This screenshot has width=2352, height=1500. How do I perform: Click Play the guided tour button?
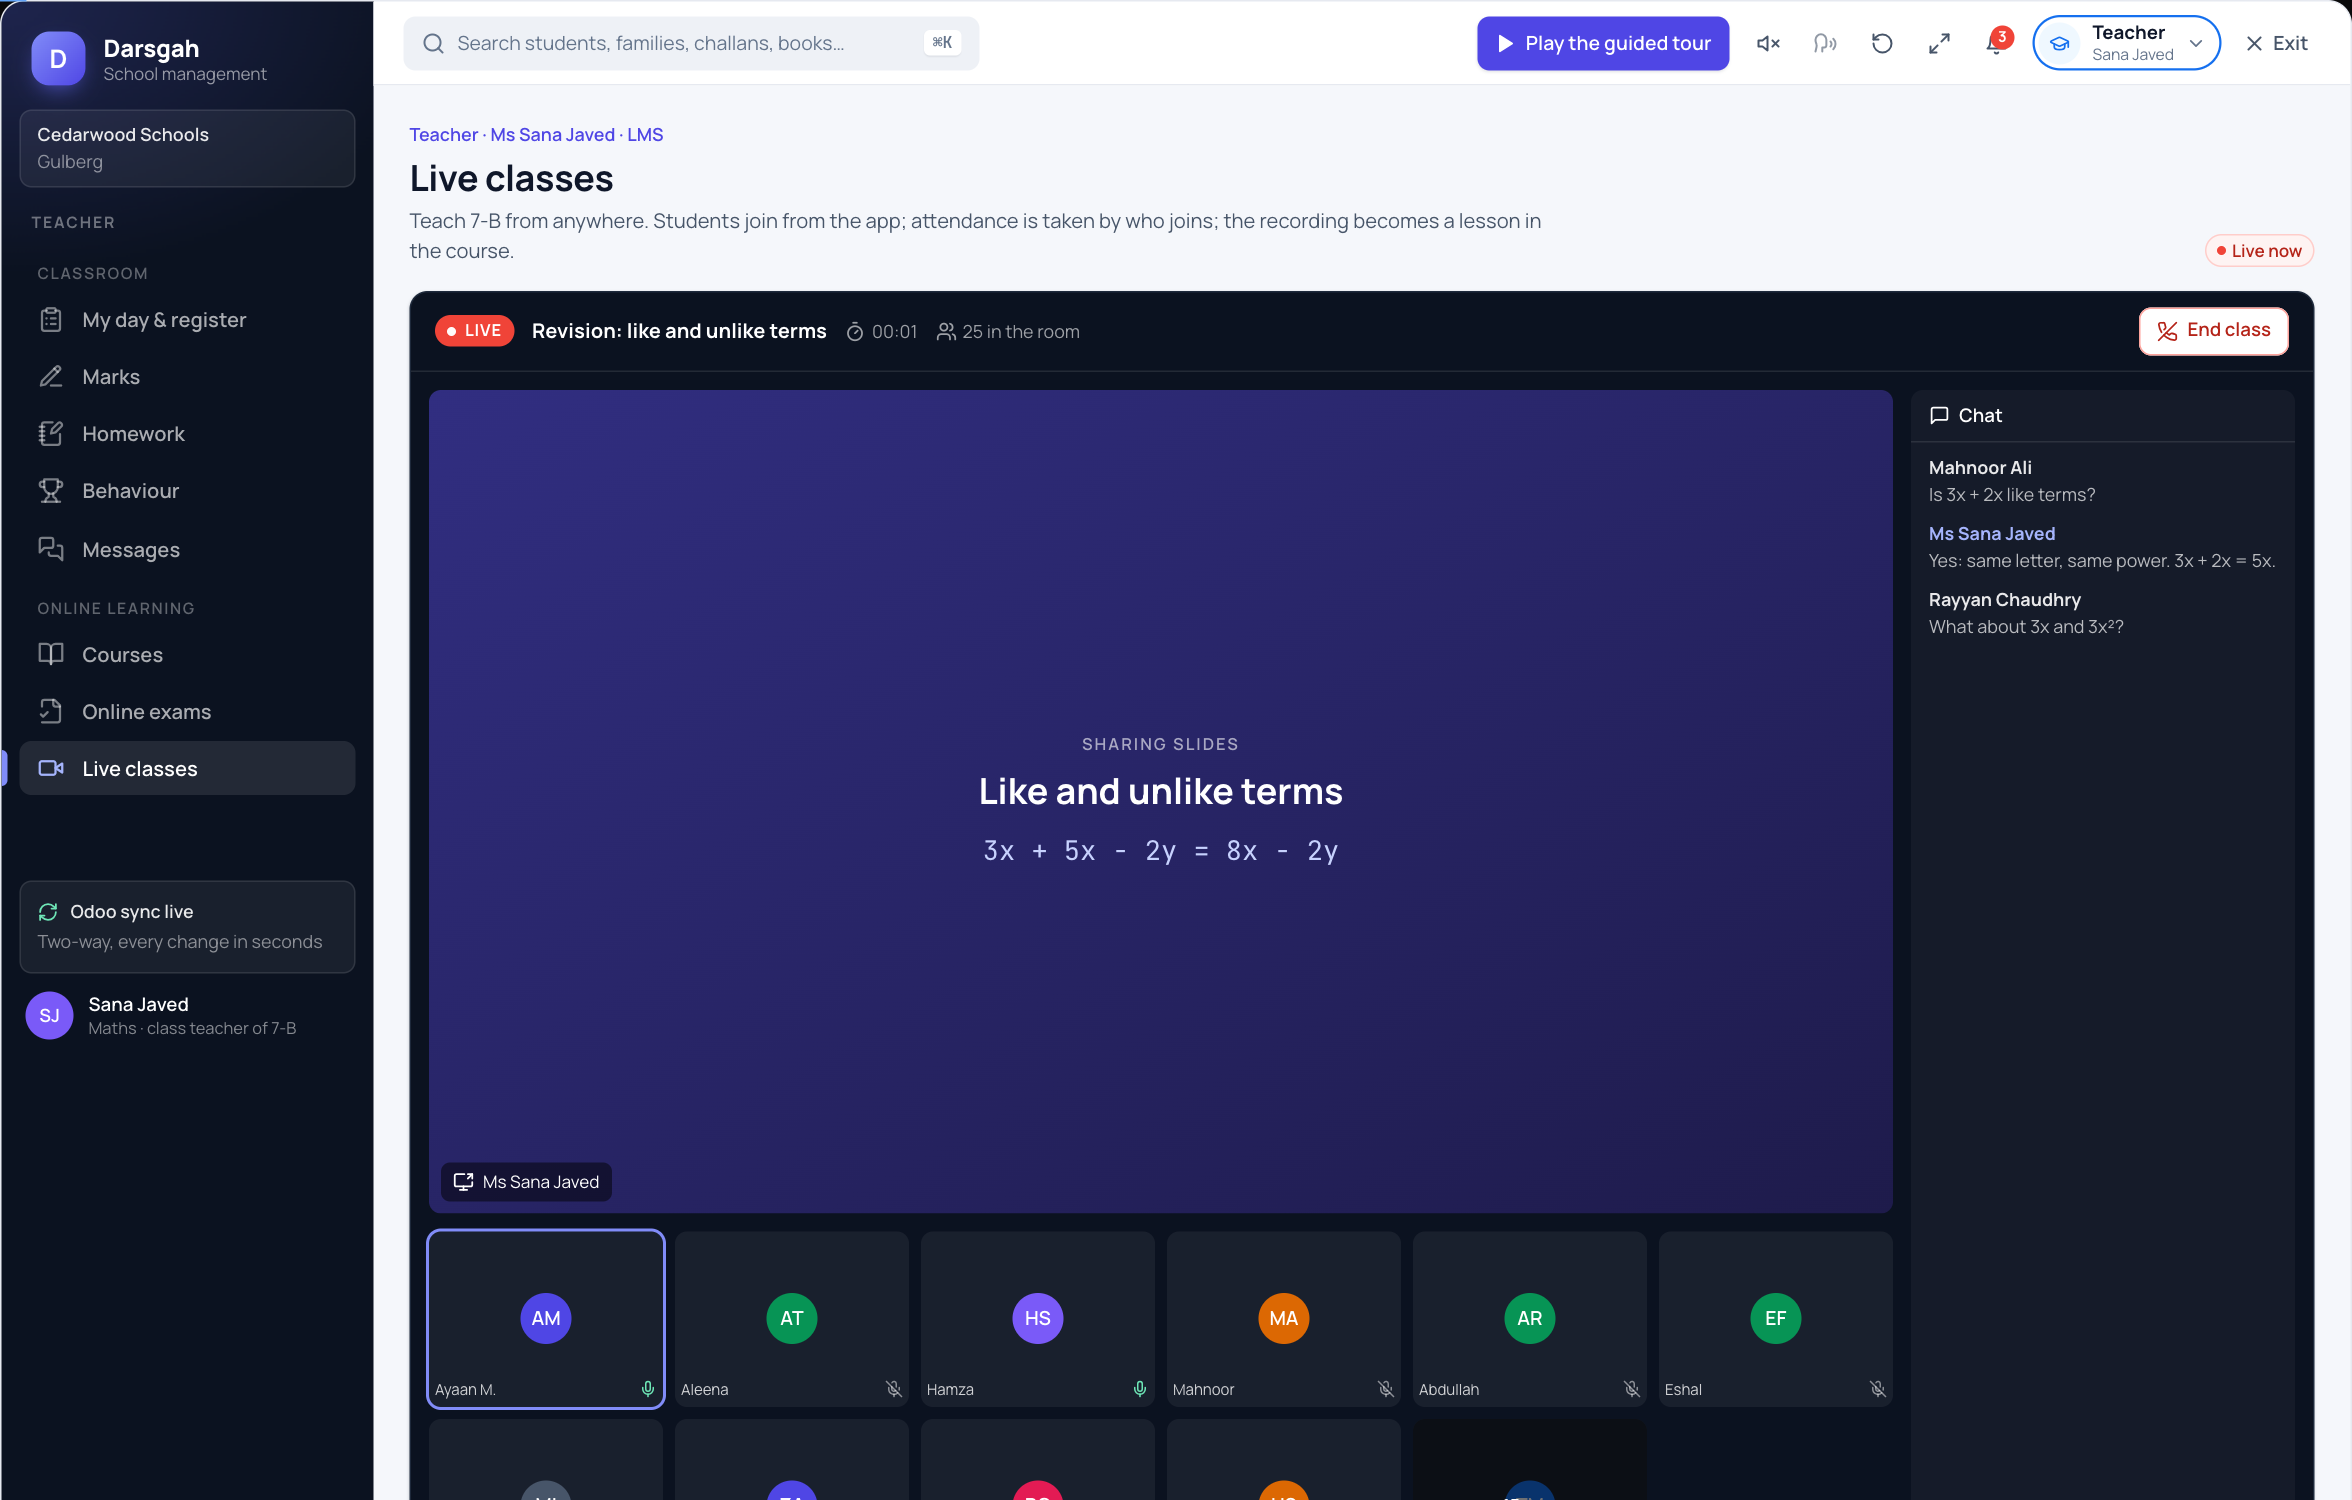click(1603, 43)
